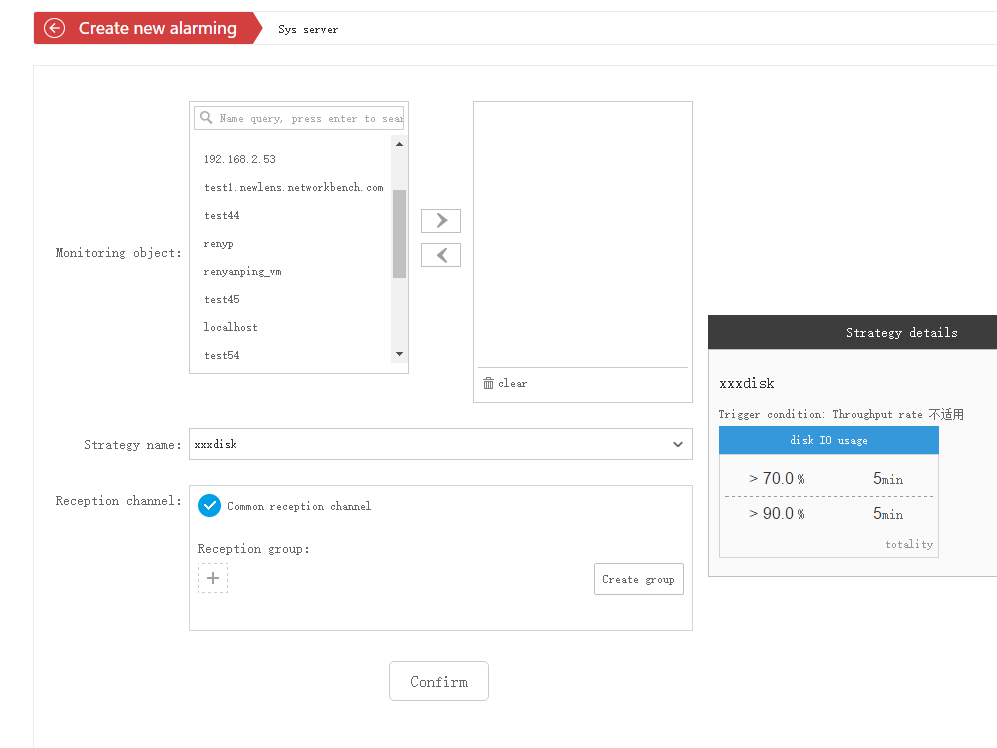Add a reception group with the plus icon
The width and height of the screenshot is (997, 748).
tap(213, 578)
